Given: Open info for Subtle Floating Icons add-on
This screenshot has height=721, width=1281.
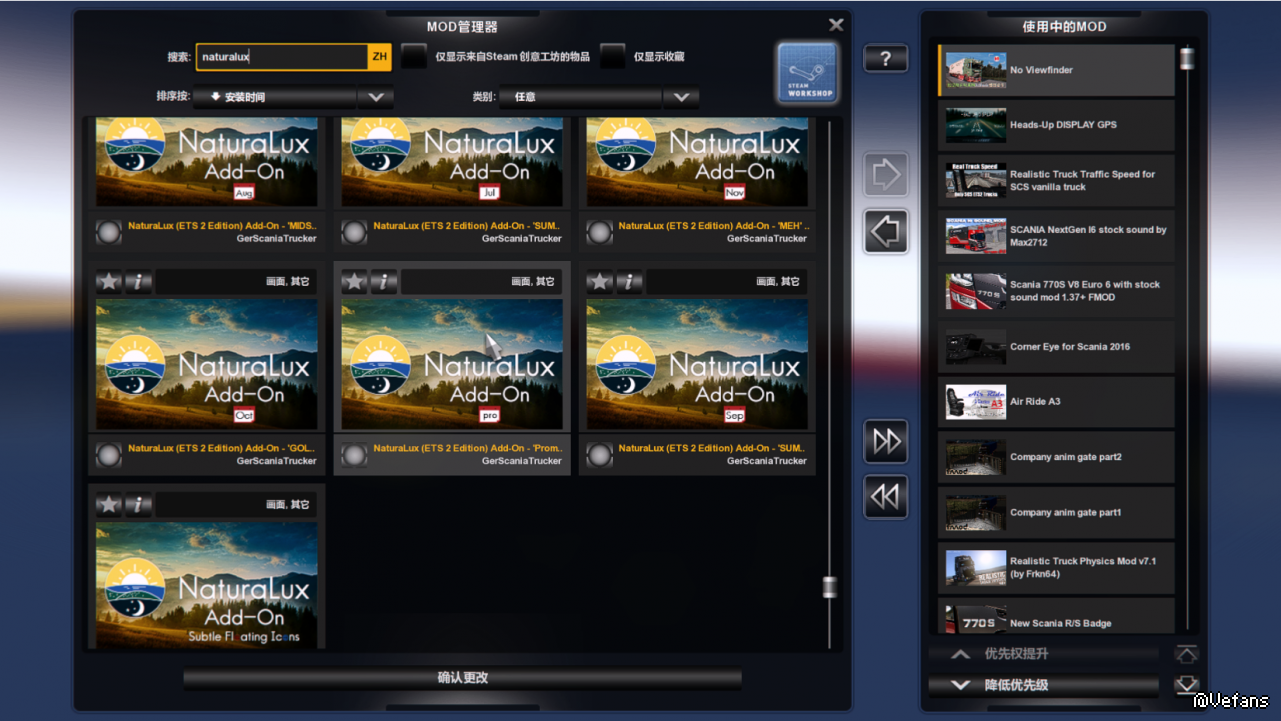Looking at the screenshot, I should 139,505.
